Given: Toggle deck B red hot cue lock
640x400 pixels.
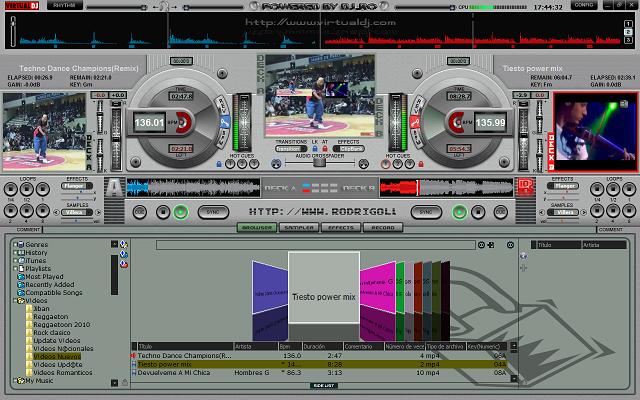Looking at the screenshot, I should (x=421, y=164).
